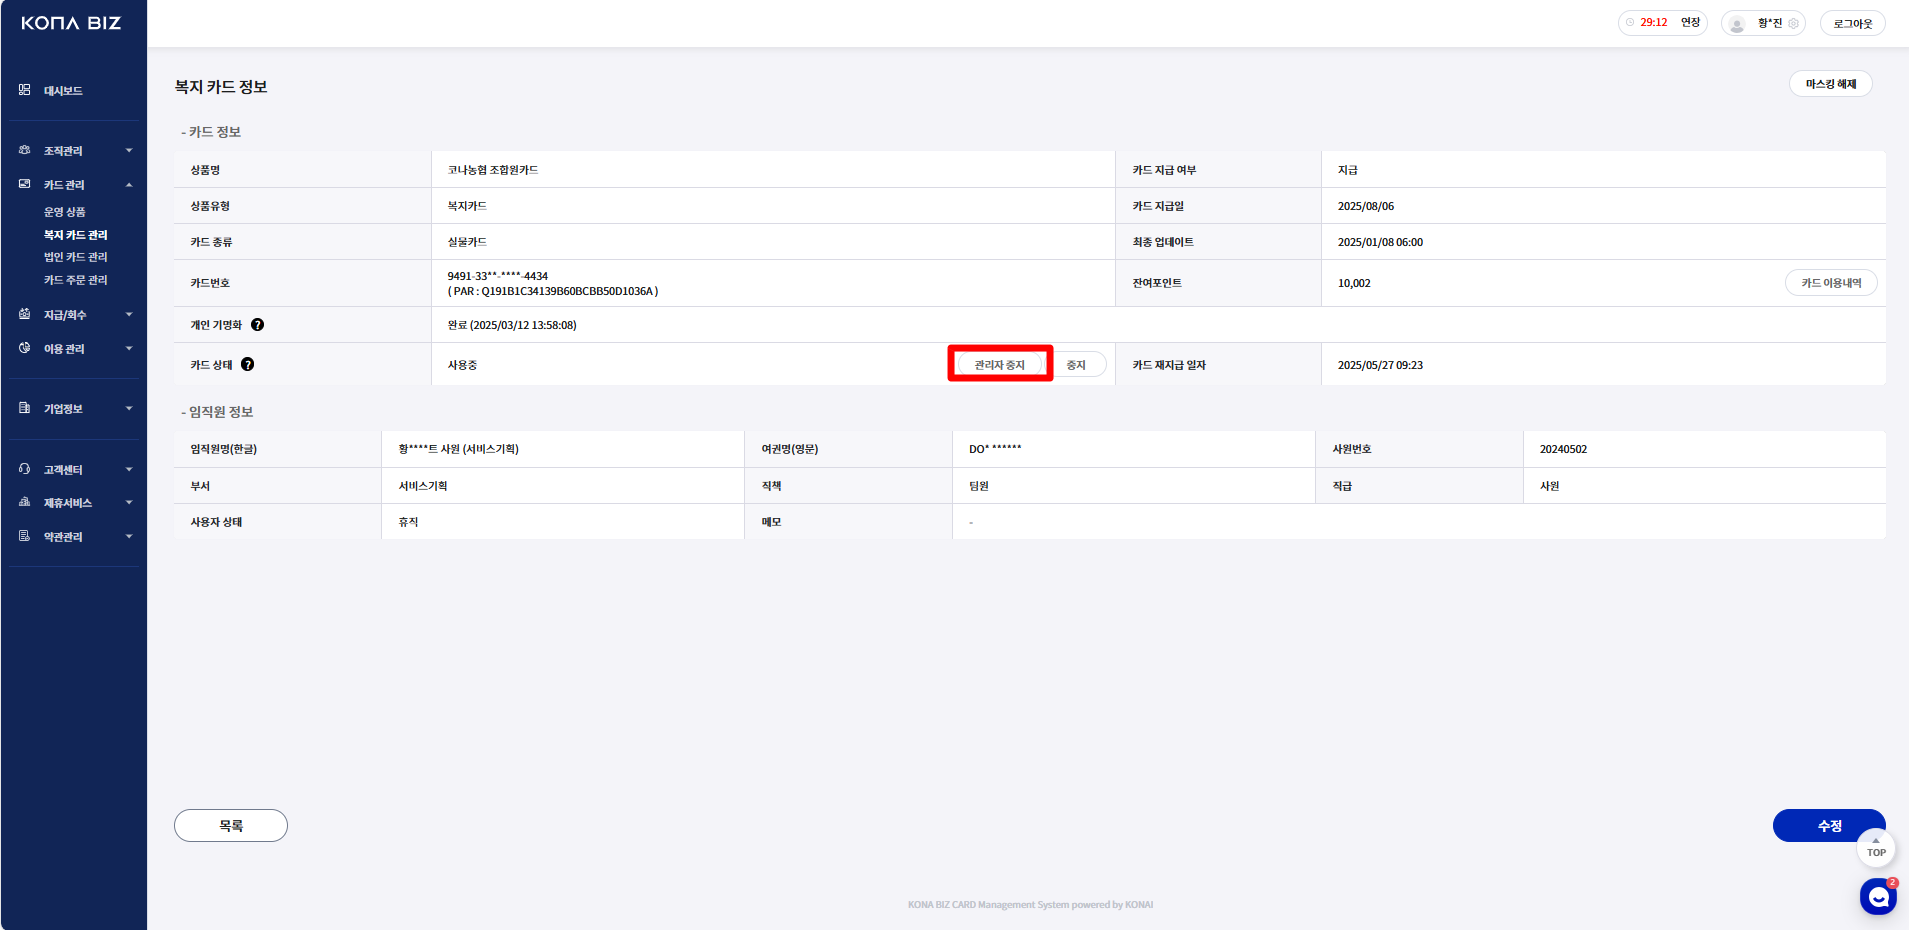
Task: Click the user avatar icon in header
Action: pos(1737,23)
